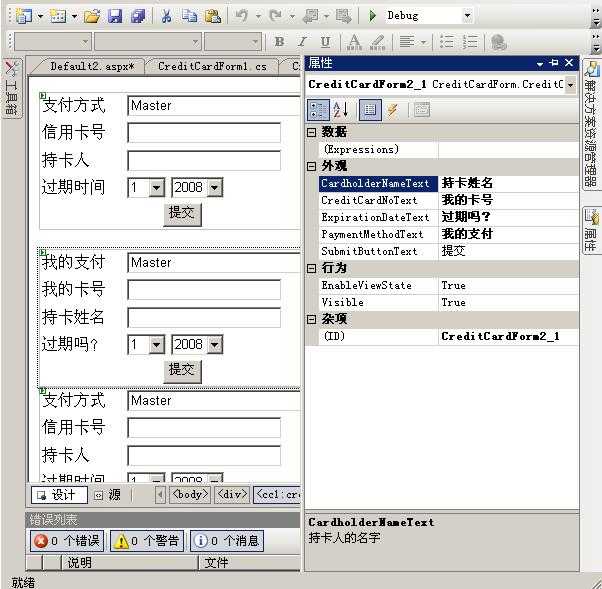Start debugging with the green play icon
Image resolution: width=602 pixels, height=589 pixels.
(372, 16)
